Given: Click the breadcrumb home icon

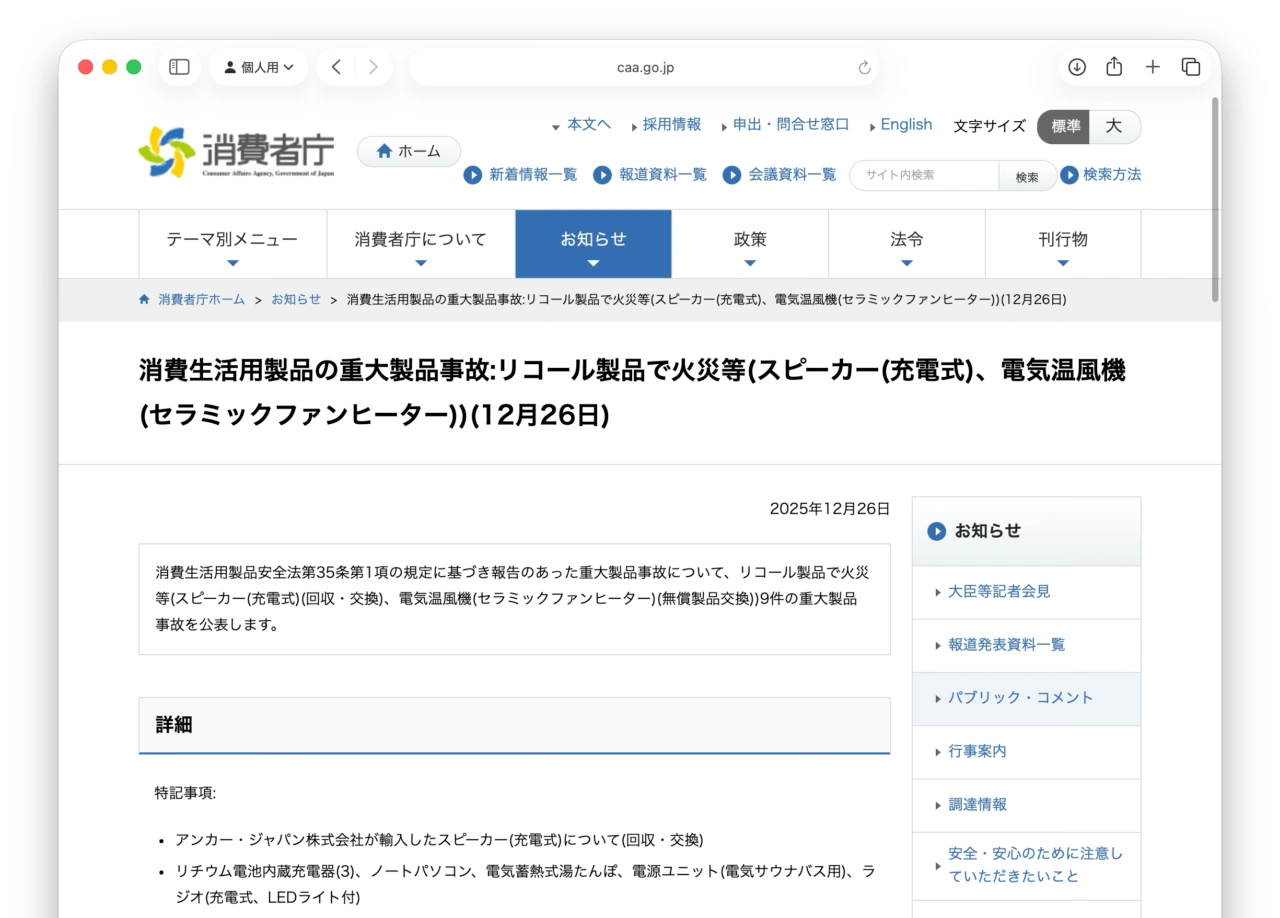Looking at the screenshot, I should pyautogui.click(x=143, y=298).
